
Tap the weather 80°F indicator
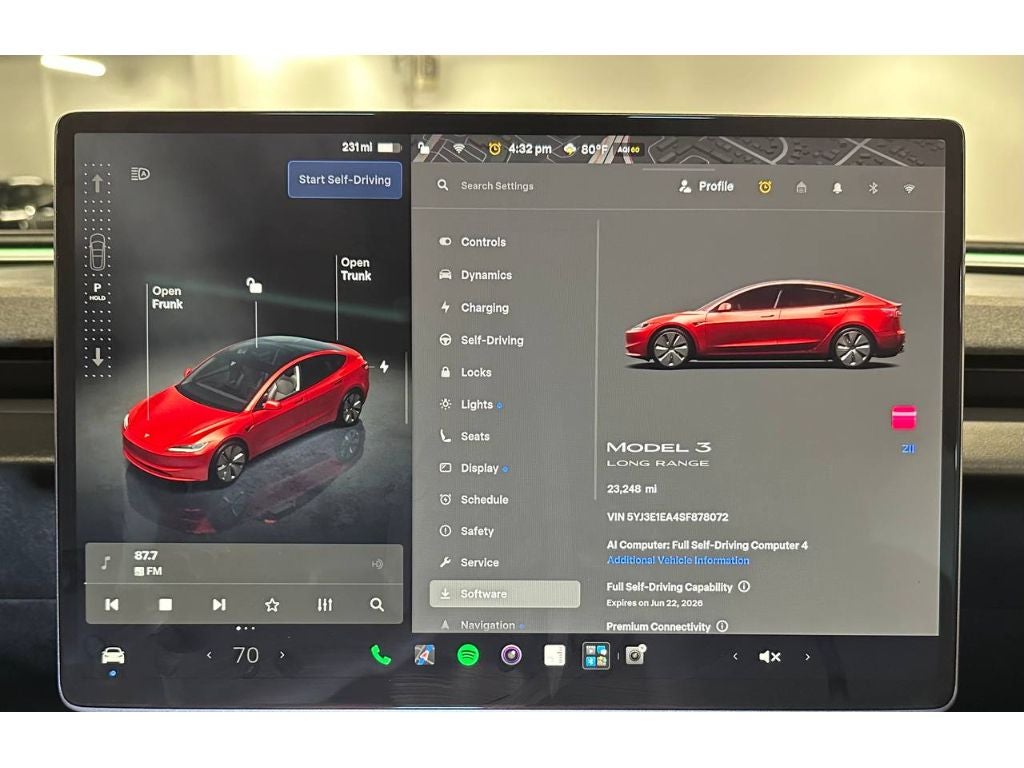[586, 150]
